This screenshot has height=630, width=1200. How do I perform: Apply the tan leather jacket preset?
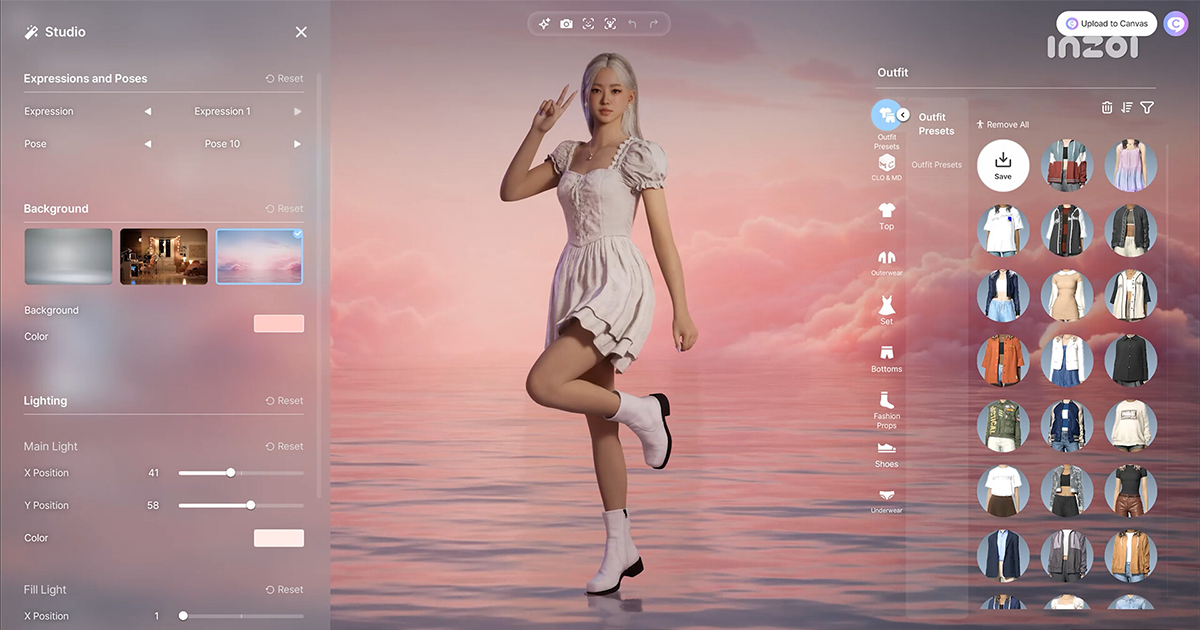1131,555
